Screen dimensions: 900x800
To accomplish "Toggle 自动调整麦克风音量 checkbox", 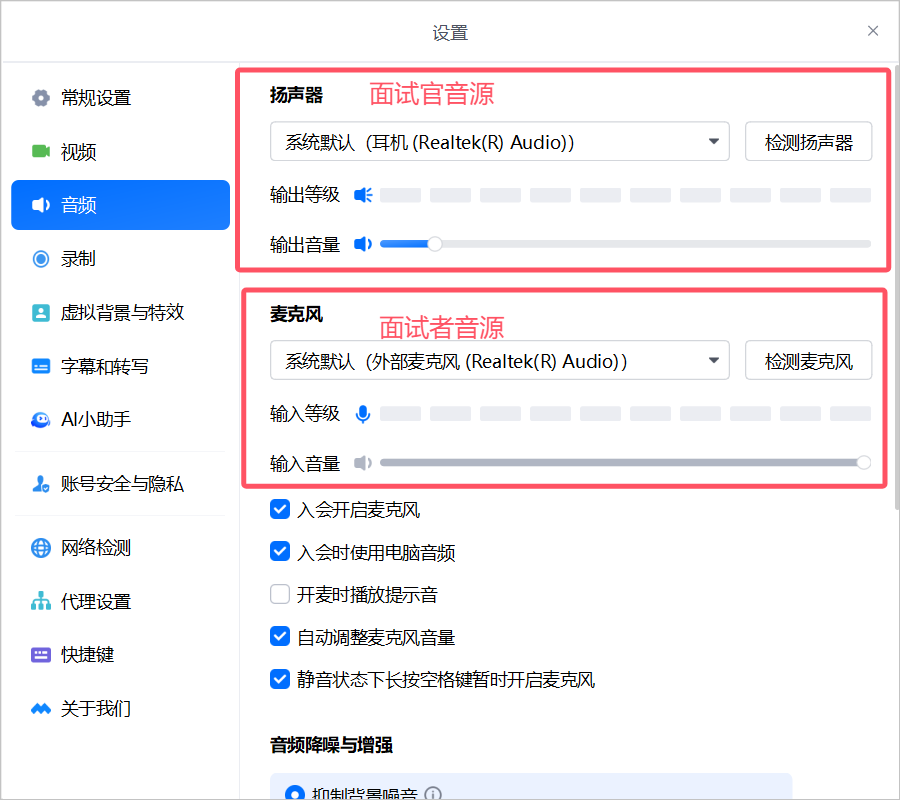I will 280,637.
